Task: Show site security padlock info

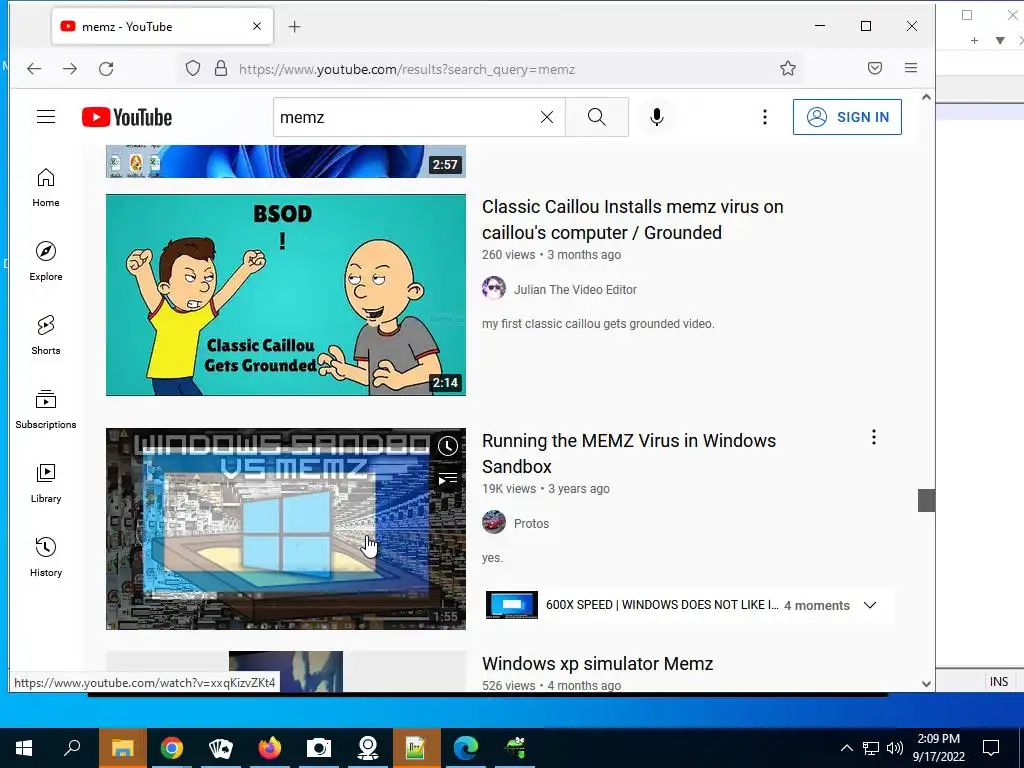Action: click(x=221, y=69)
